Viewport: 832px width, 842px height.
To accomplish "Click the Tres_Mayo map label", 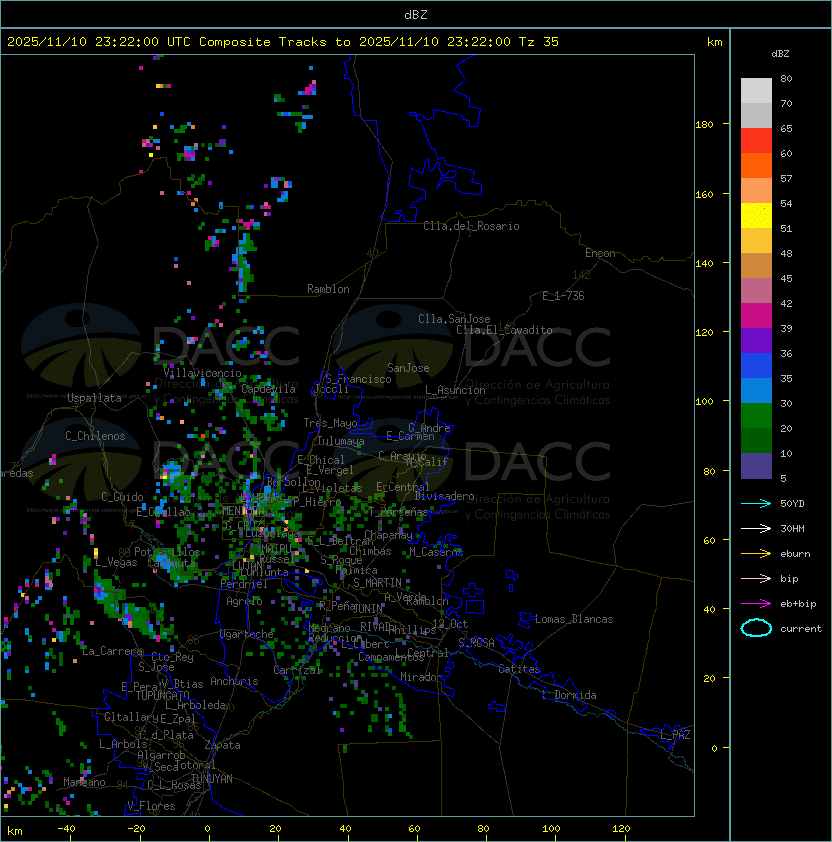I will point(330,423).
